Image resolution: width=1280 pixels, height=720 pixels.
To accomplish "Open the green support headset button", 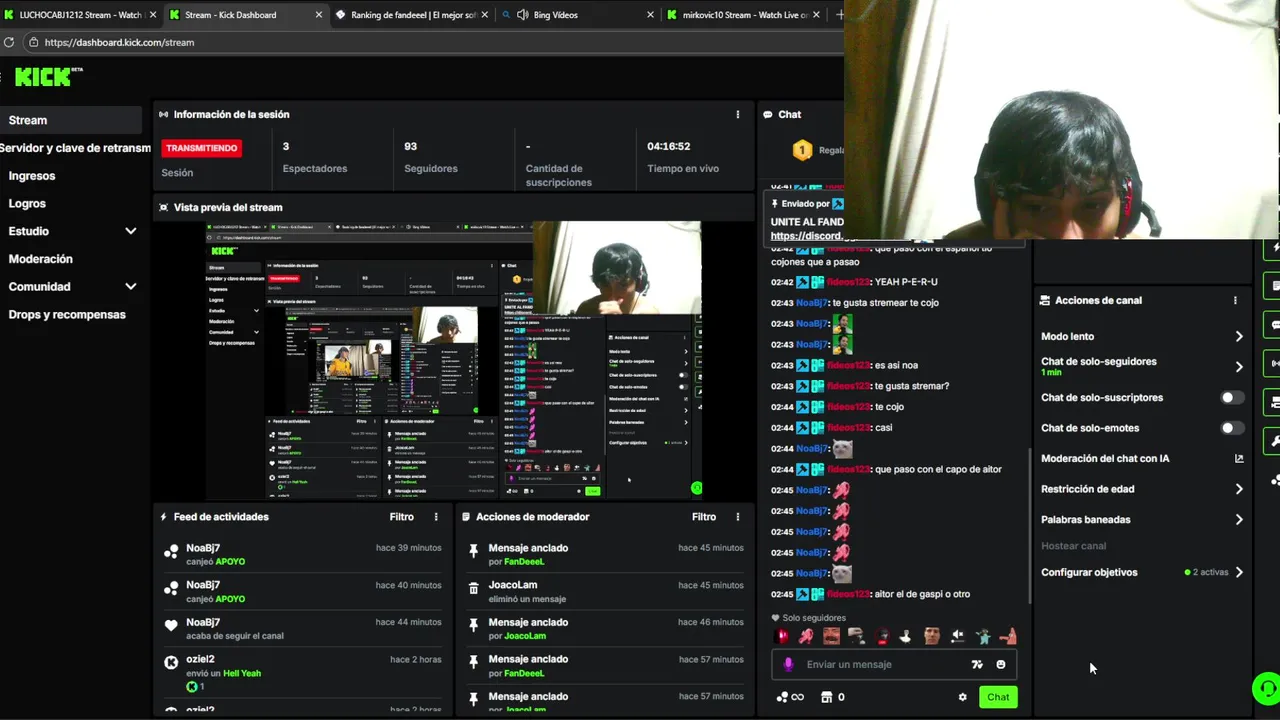I will coord(1266,689).
